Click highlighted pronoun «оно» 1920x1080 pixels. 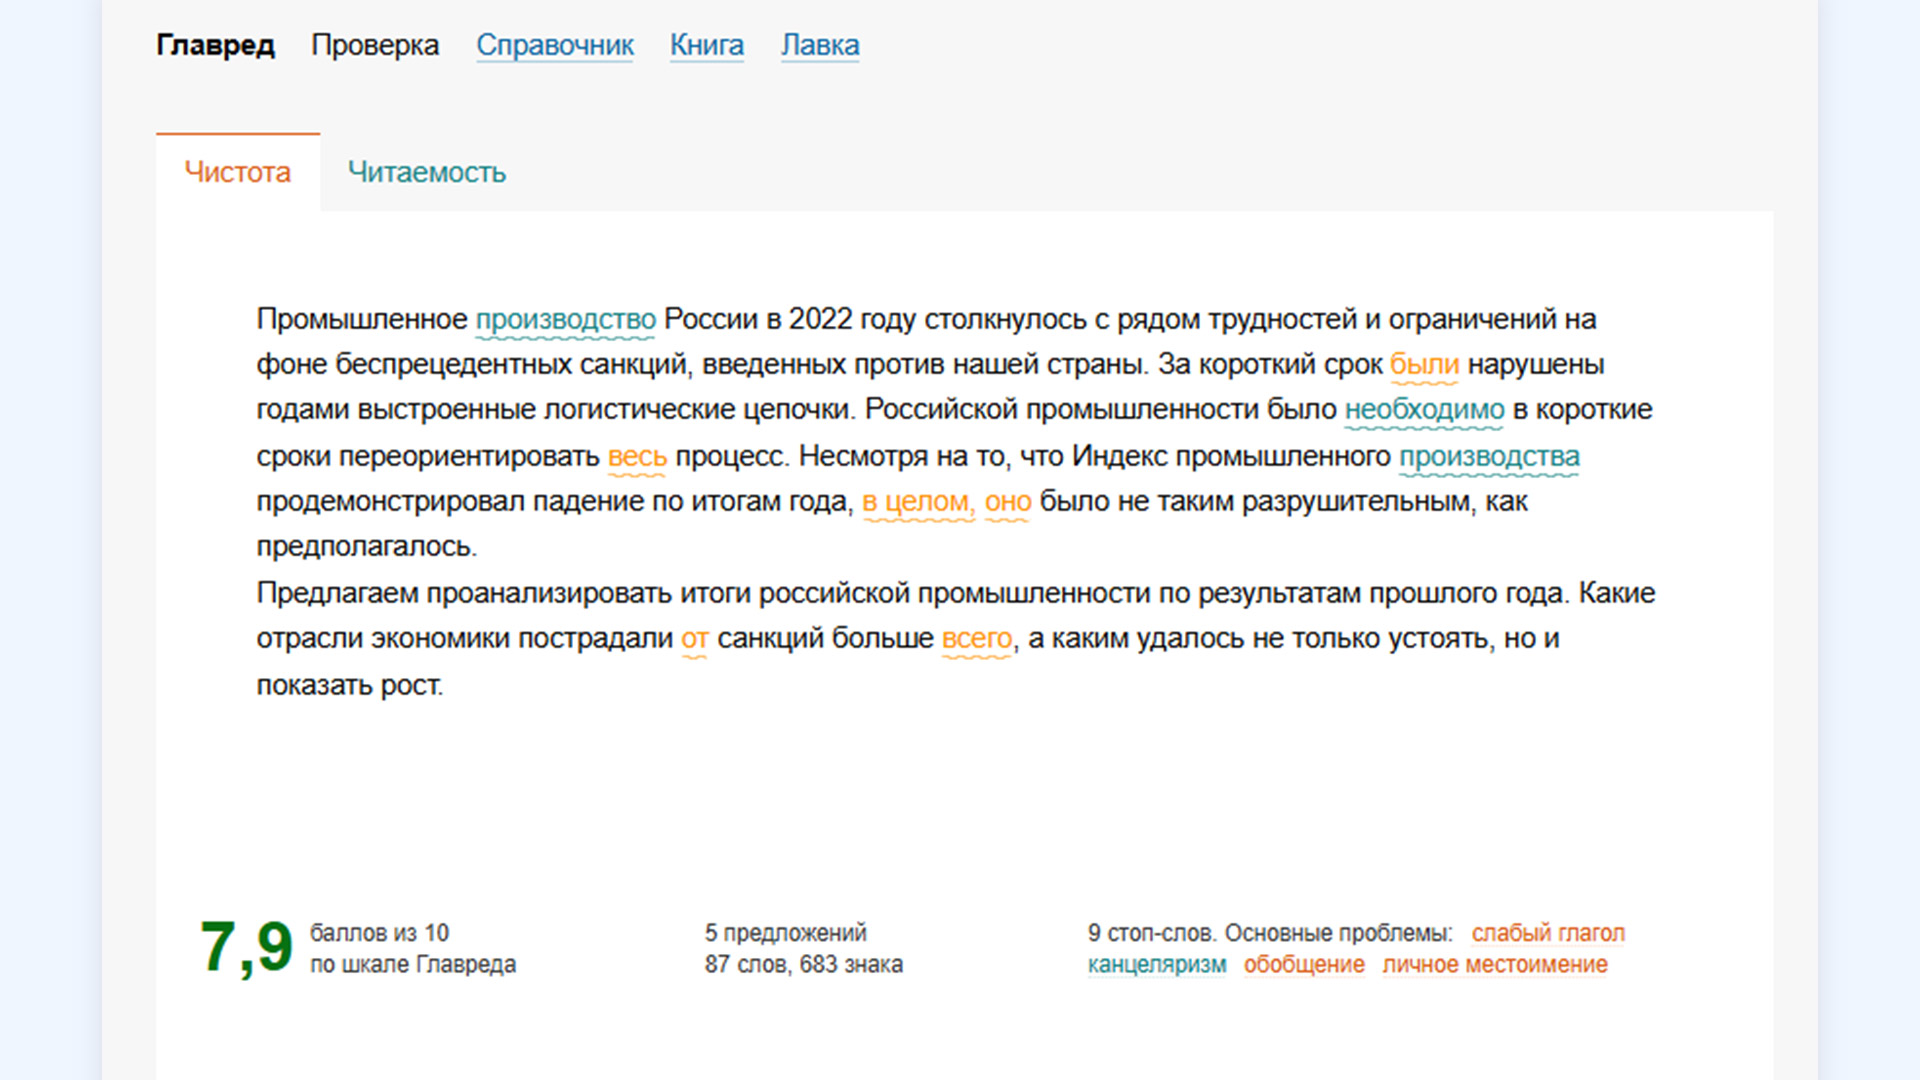point(1007,502)
